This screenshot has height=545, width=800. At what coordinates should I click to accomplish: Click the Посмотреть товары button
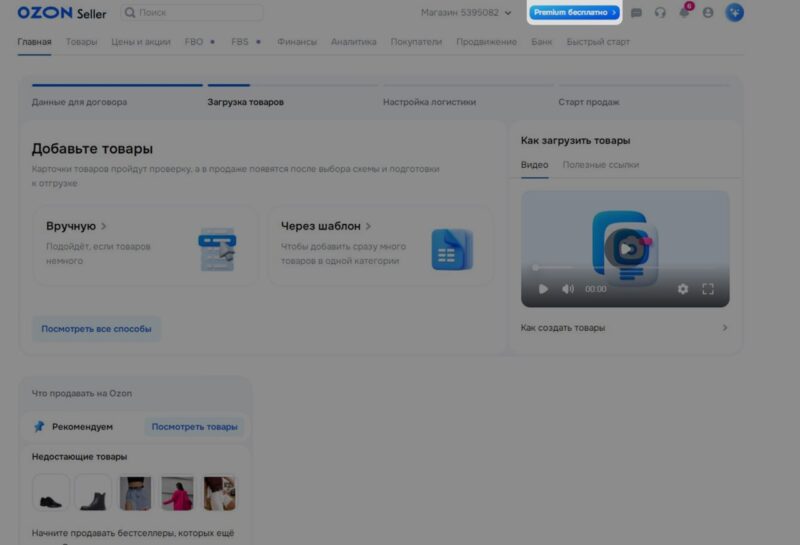(194, 427)
